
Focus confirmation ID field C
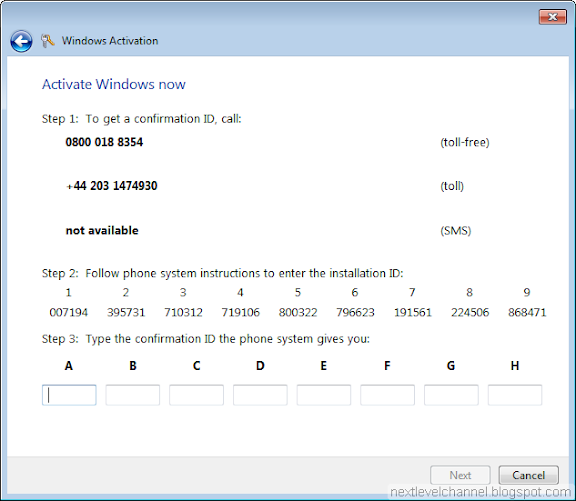pyautogui.click(x=197, y=395)
